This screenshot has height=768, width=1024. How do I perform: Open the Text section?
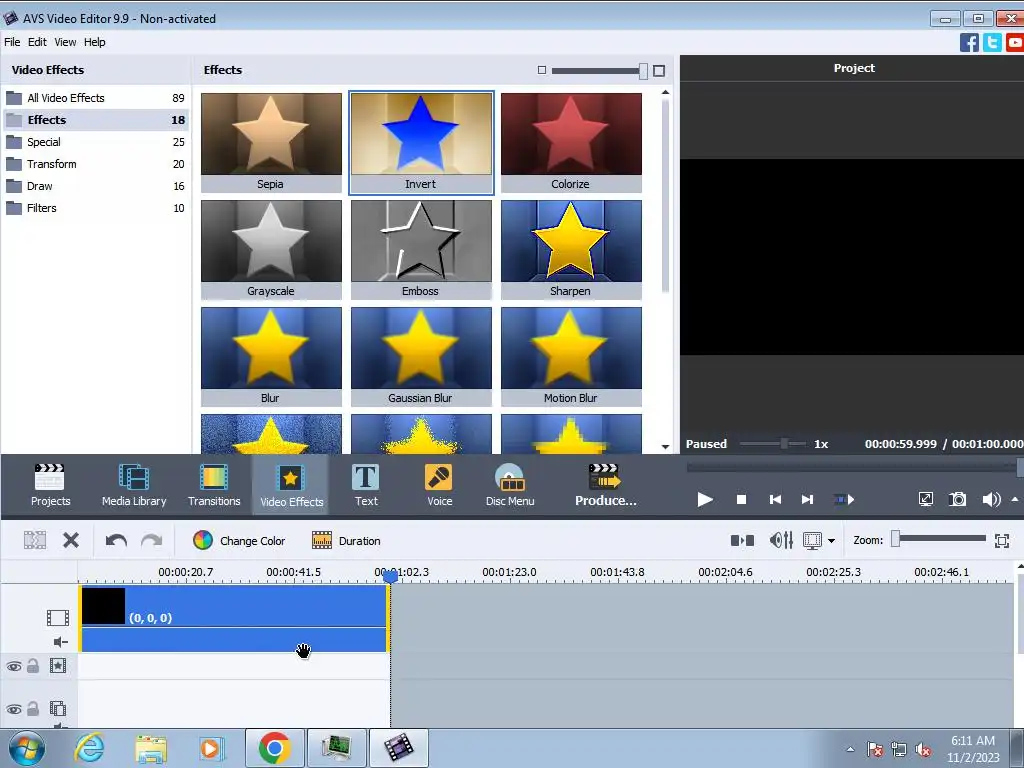click(366, 485)
